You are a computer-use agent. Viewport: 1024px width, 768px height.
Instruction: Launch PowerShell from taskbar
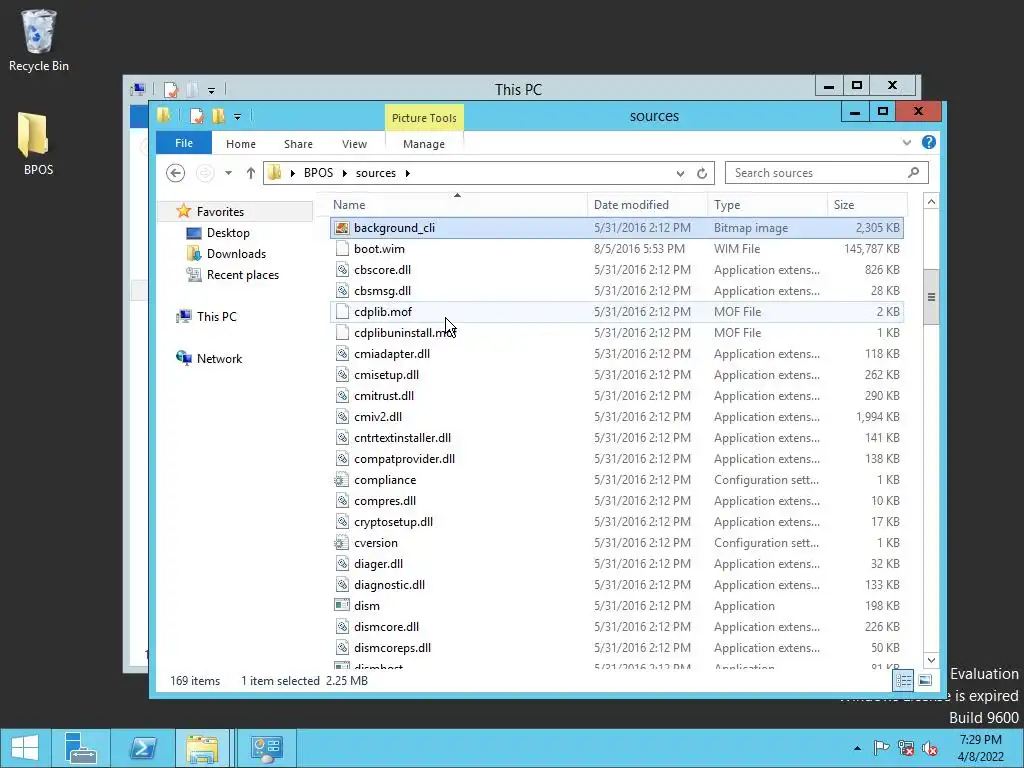click(x=142, y=748)
